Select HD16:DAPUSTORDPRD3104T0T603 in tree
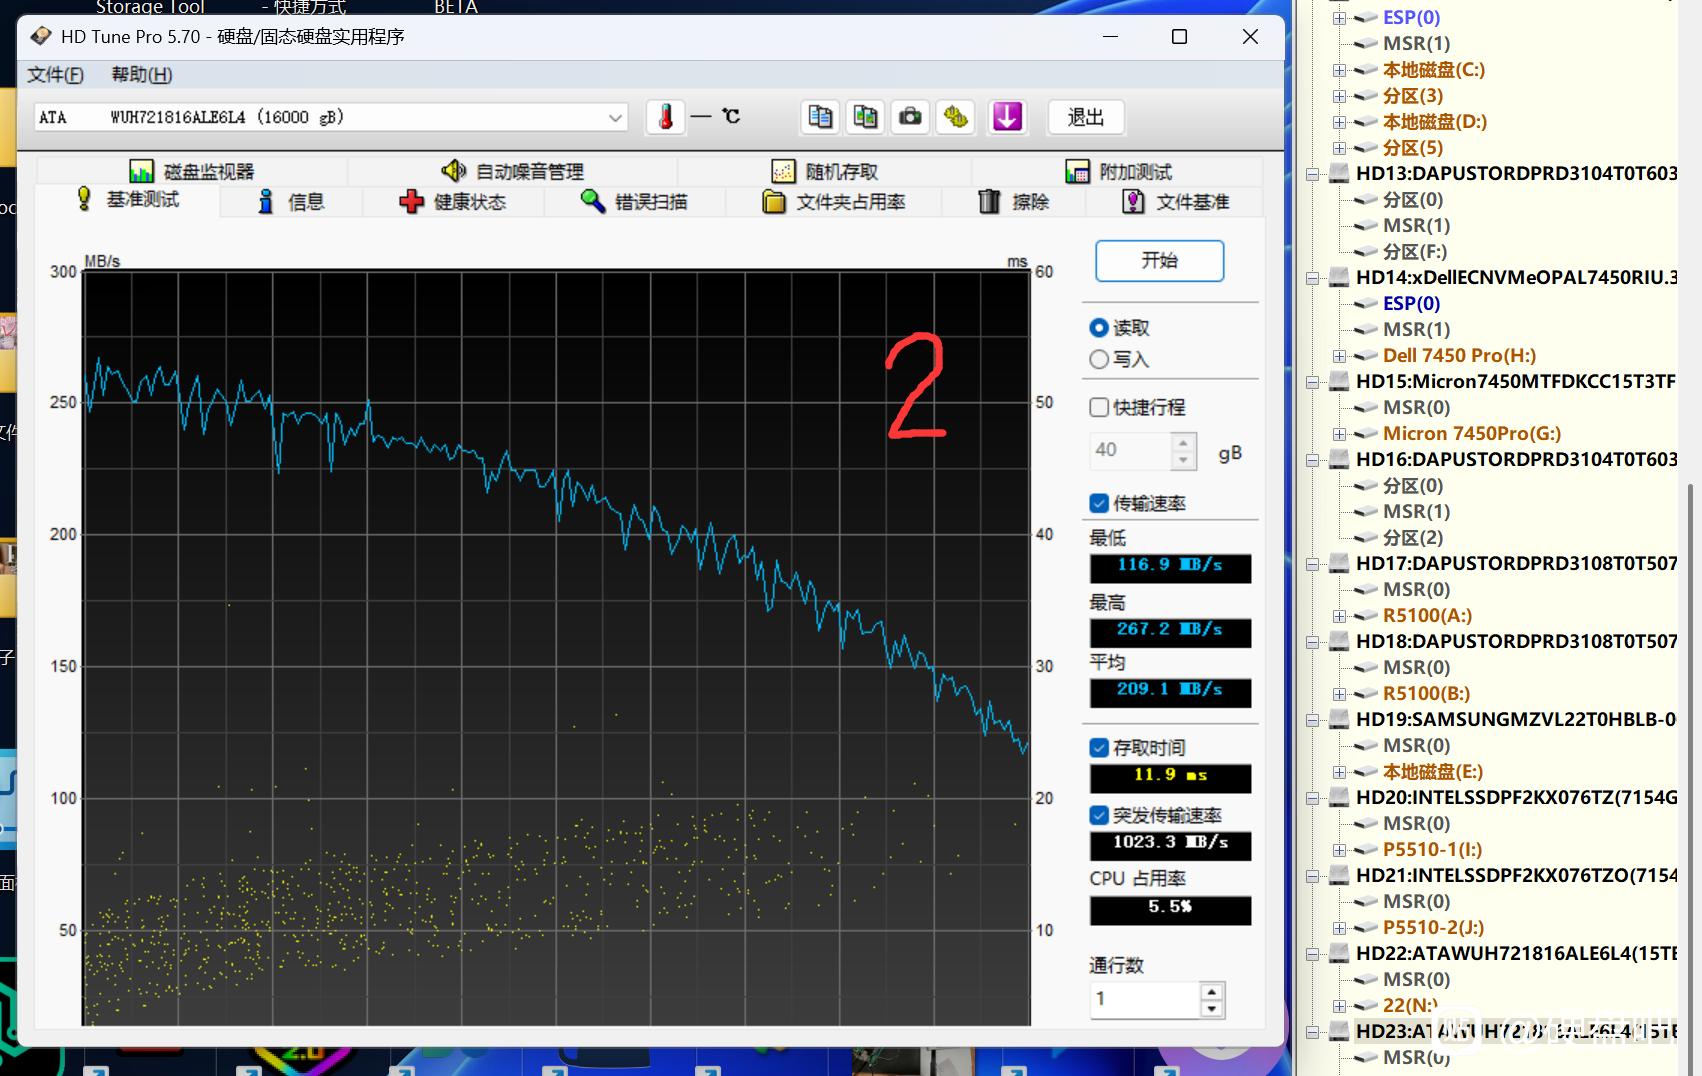The image size is (1702, 1076). pyautogui.click(x=1516, y=459)
